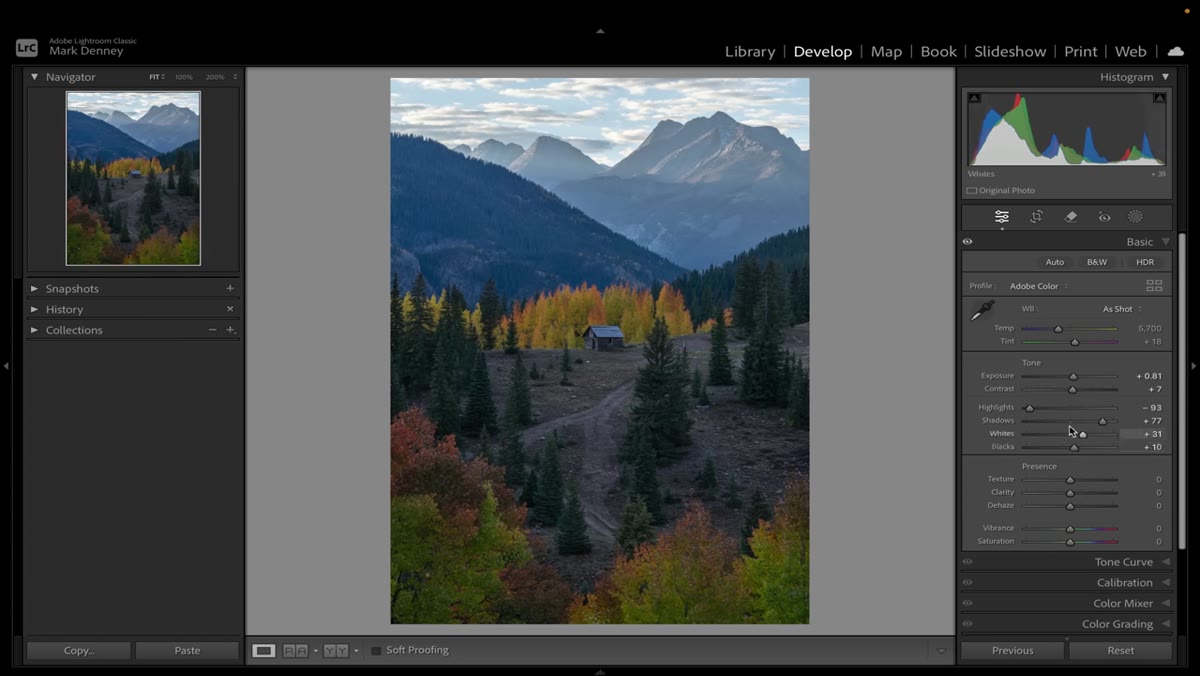Select the Red Eye correction tool
This screenshot has height=676, width=1200.
[x=1104, y=217]
